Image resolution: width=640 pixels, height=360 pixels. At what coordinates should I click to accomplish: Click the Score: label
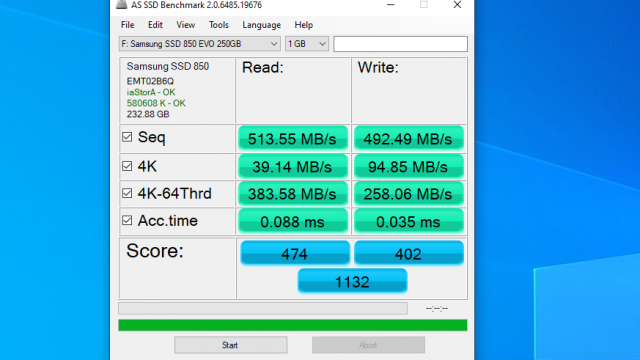pyautogui.click(x=155, y=251)
